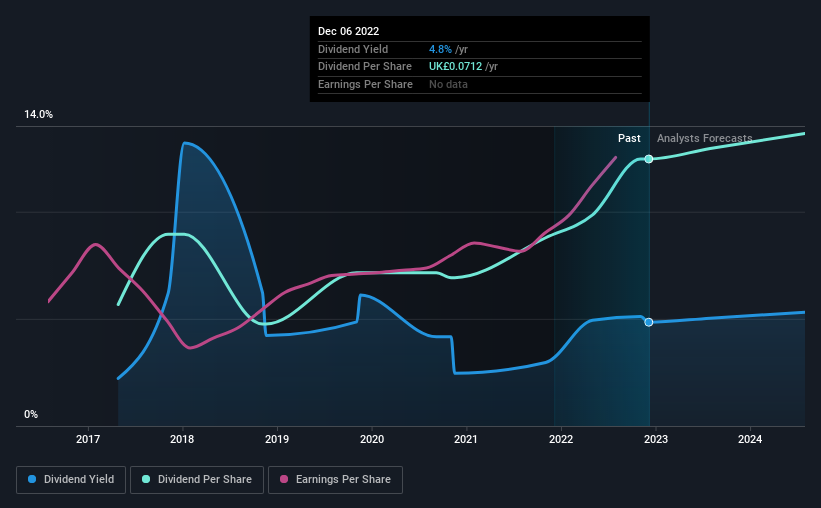Viewport: 821px width, 508px height.
Task: Select the Dividend Yield marker on the blue line
Action: click(649, 322)
